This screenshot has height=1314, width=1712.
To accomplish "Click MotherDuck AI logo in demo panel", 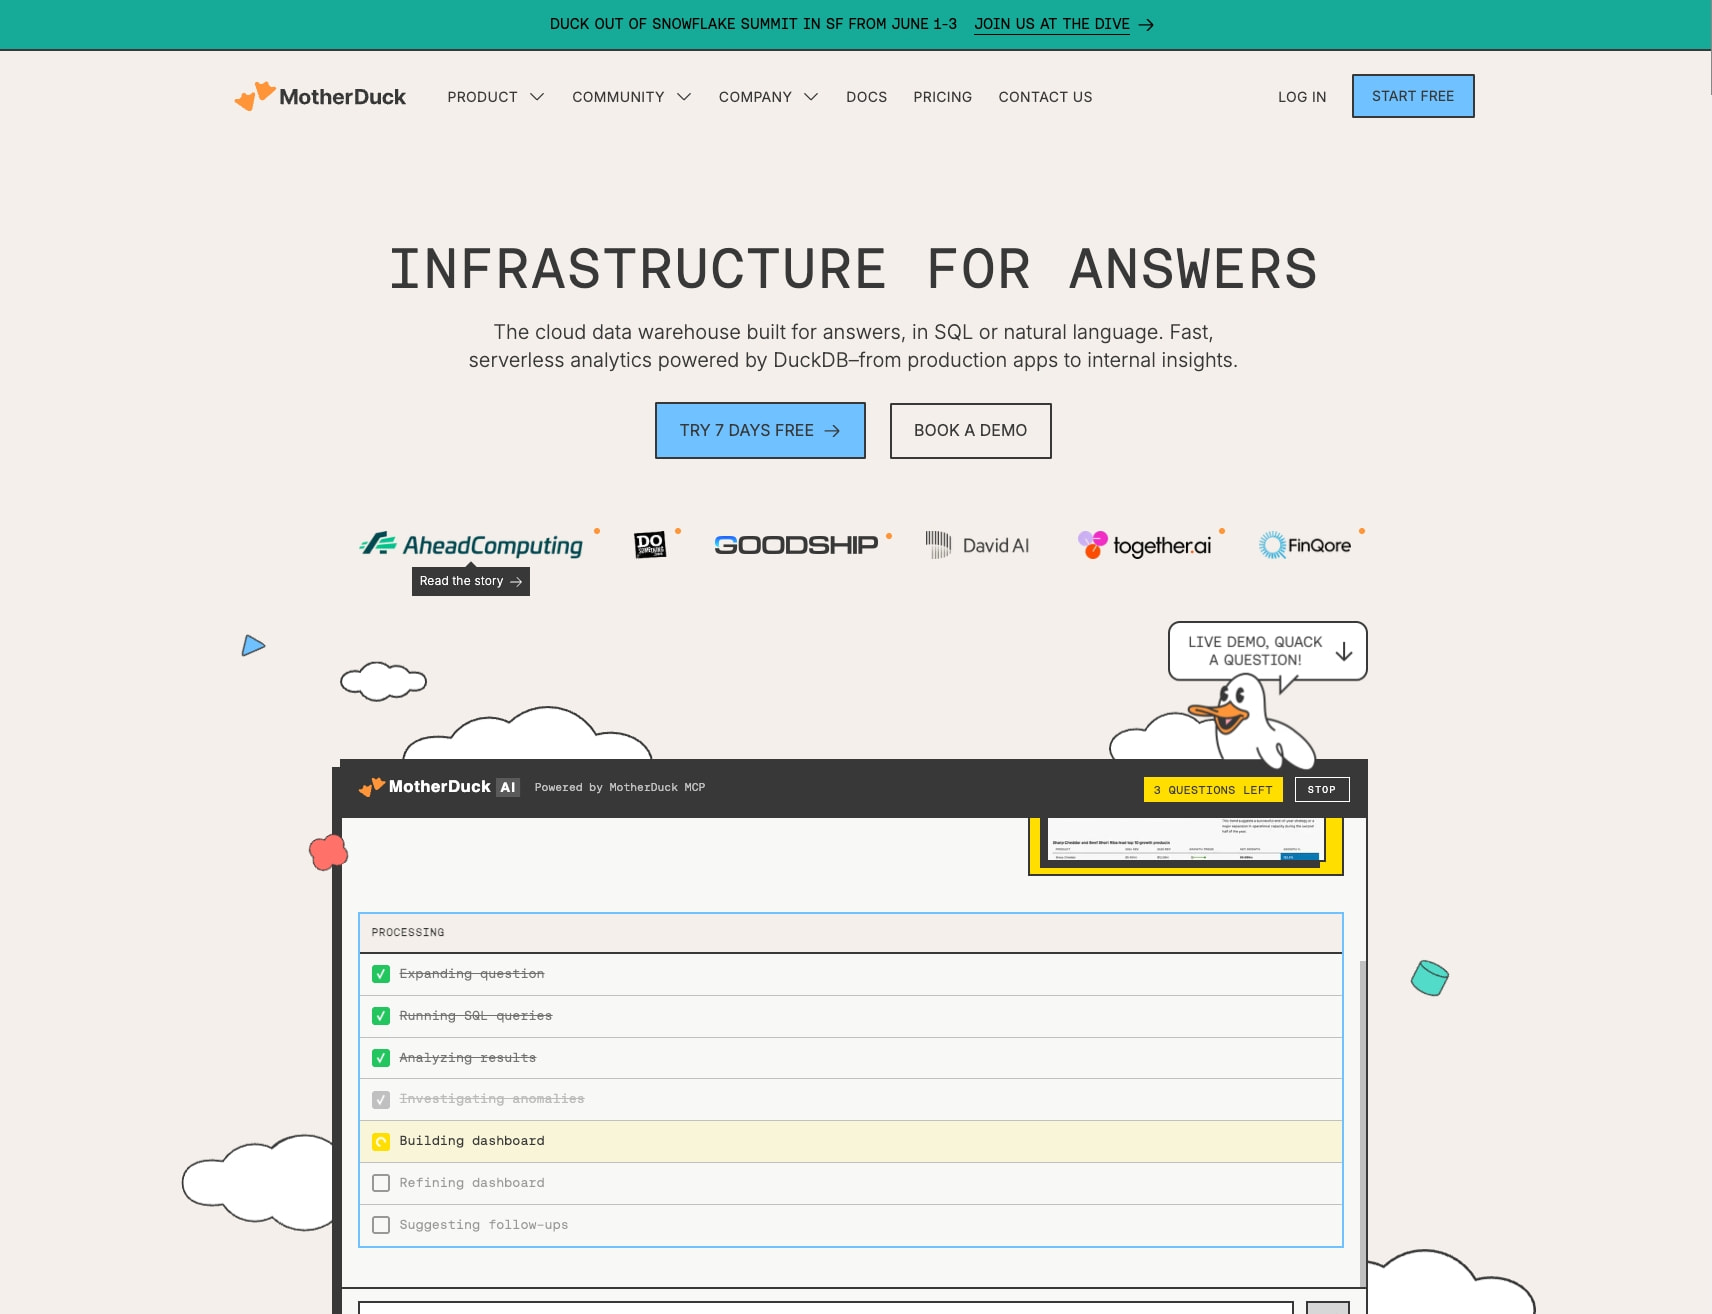I will click(x=439, y=787).
